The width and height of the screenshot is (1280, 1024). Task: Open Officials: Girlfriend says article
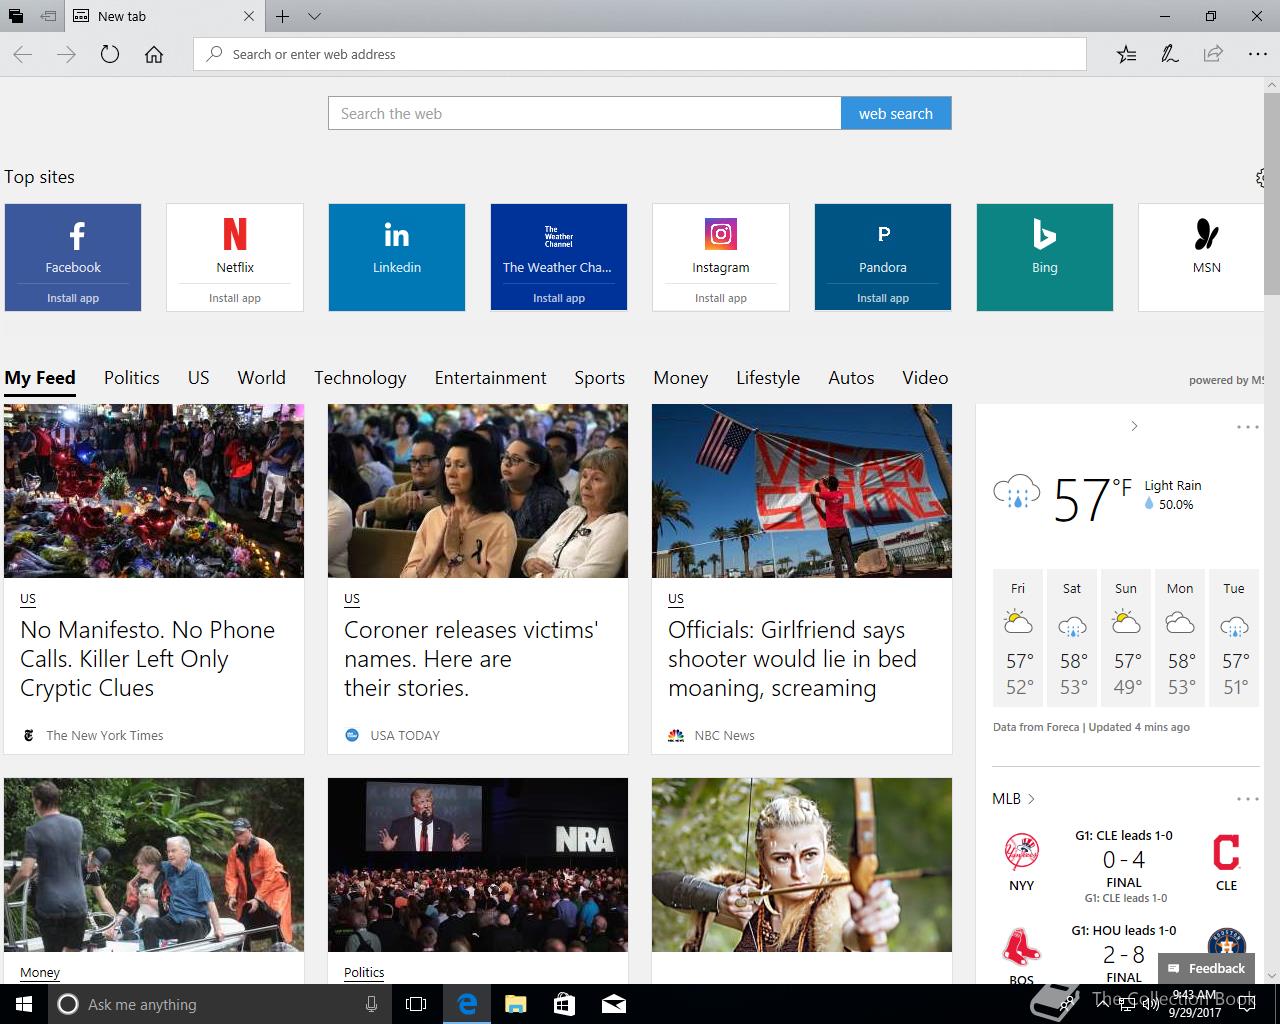(x=792, y=659)
